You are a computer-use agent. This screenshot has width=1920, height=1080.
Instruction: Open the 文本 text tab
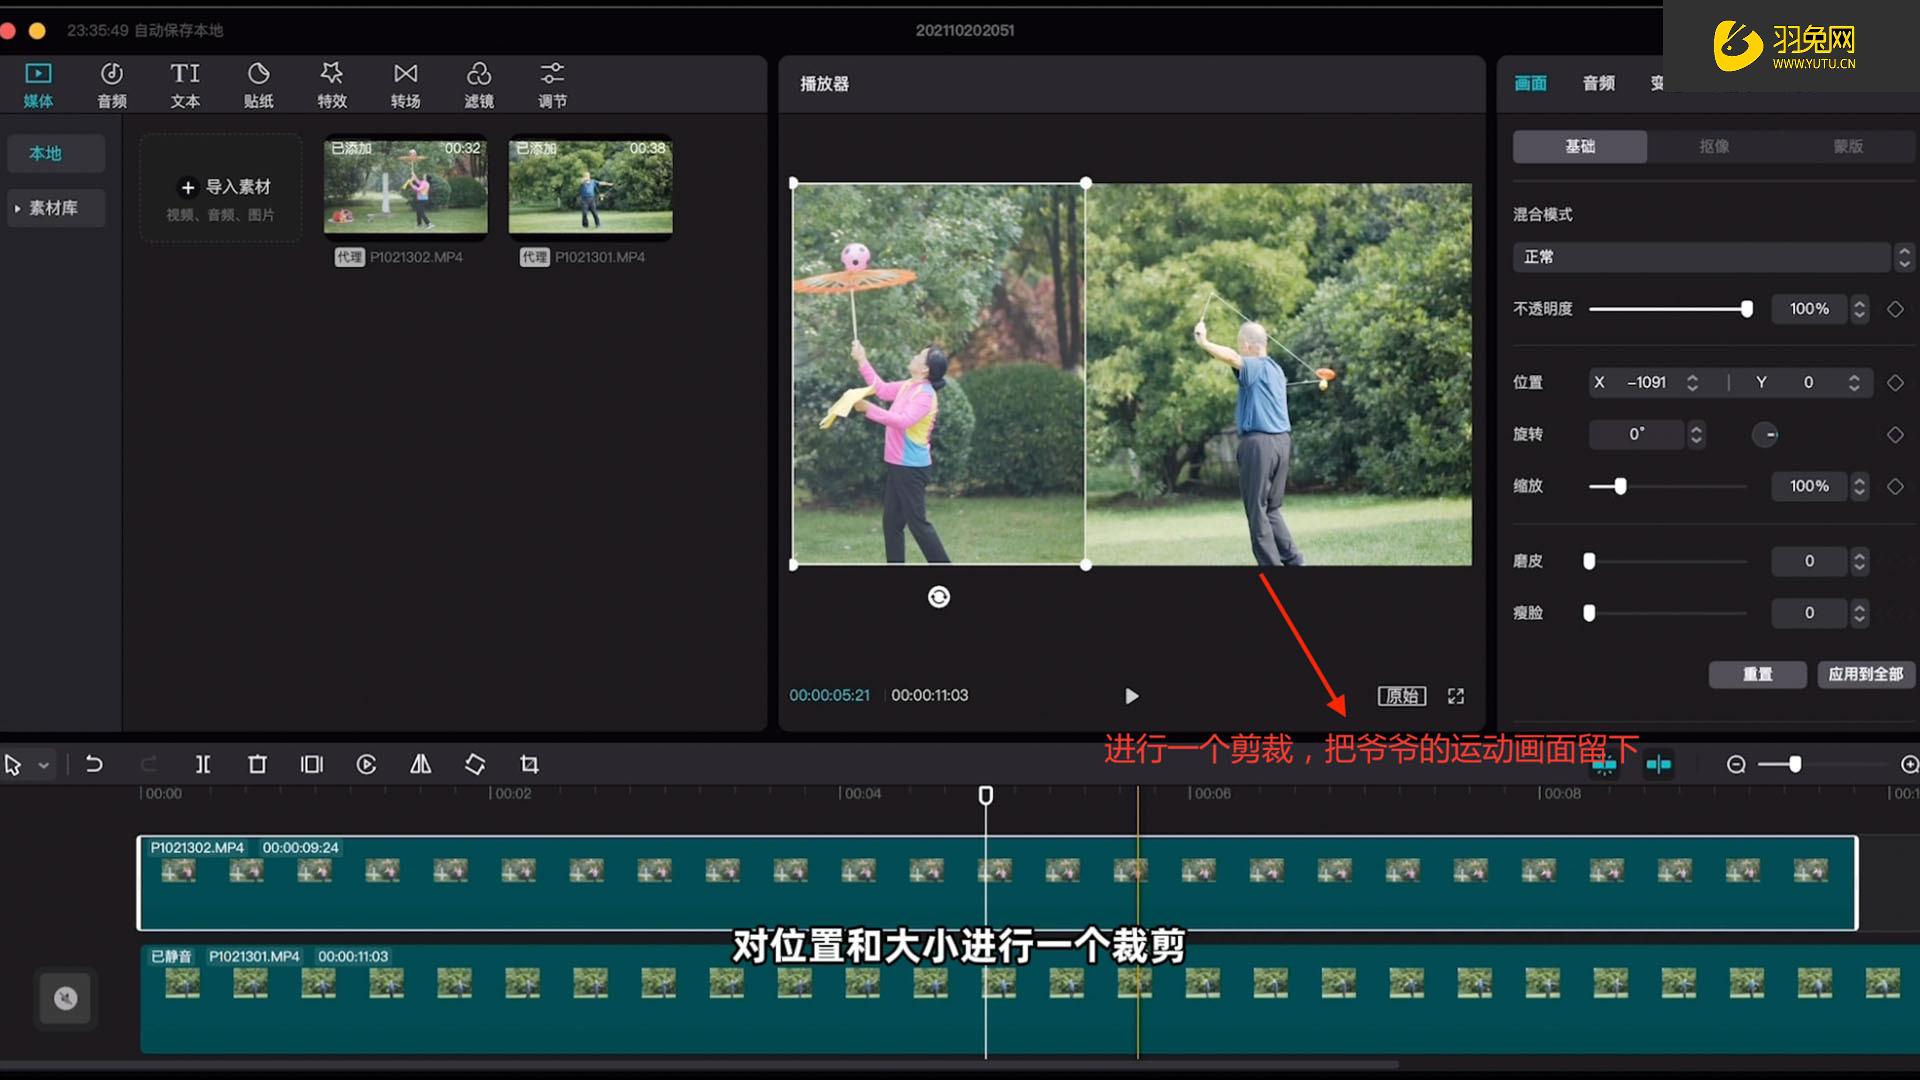click(x=185, y=85)
